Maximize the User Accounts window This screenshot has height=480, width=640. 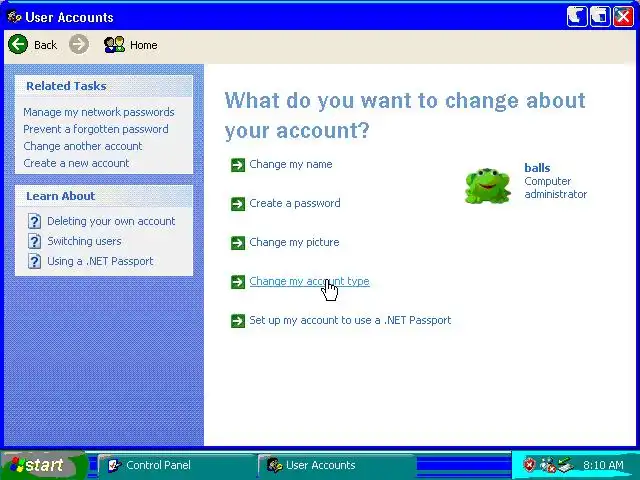tap(600, 17)
